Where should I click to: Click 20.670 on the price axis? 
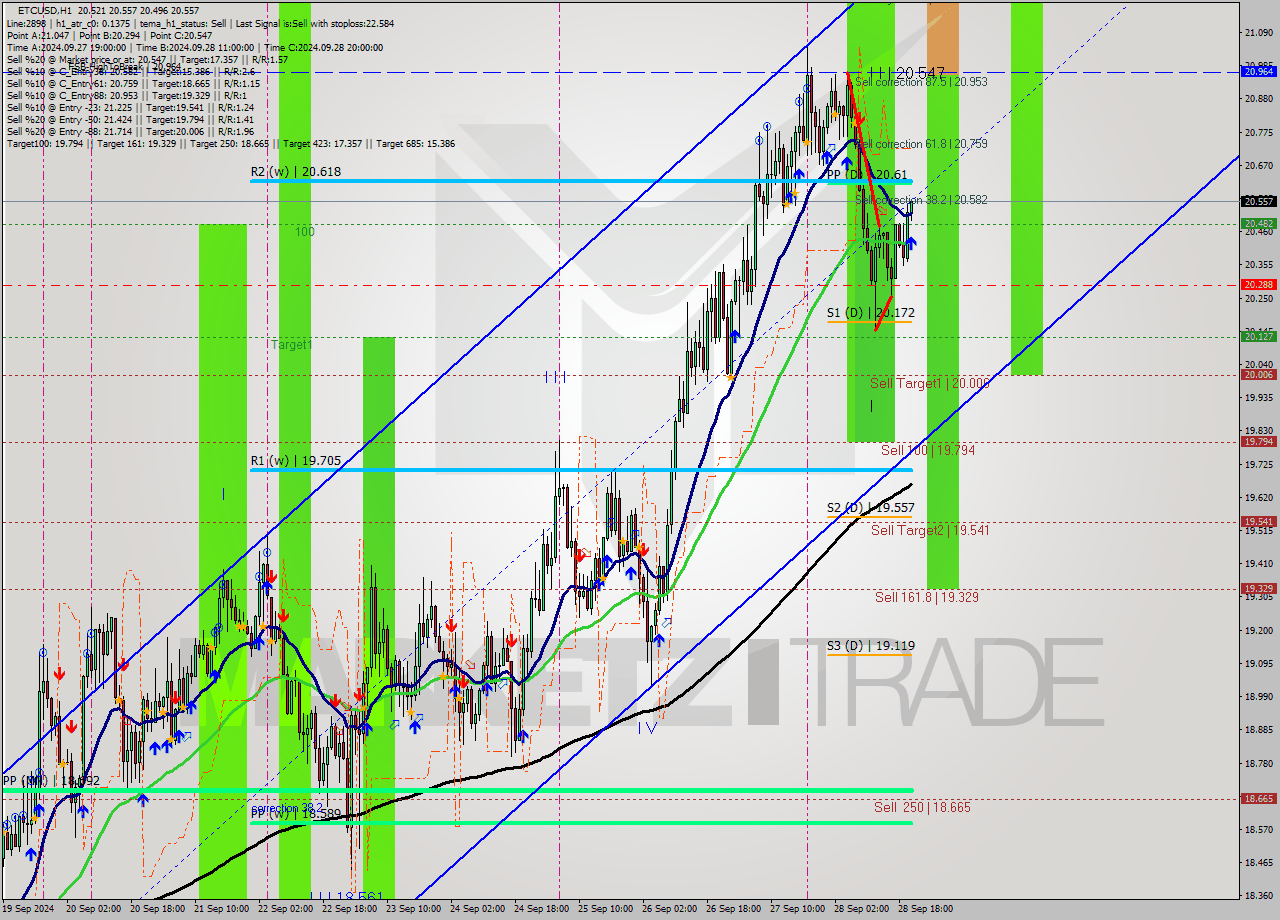tap(1258, 165)
